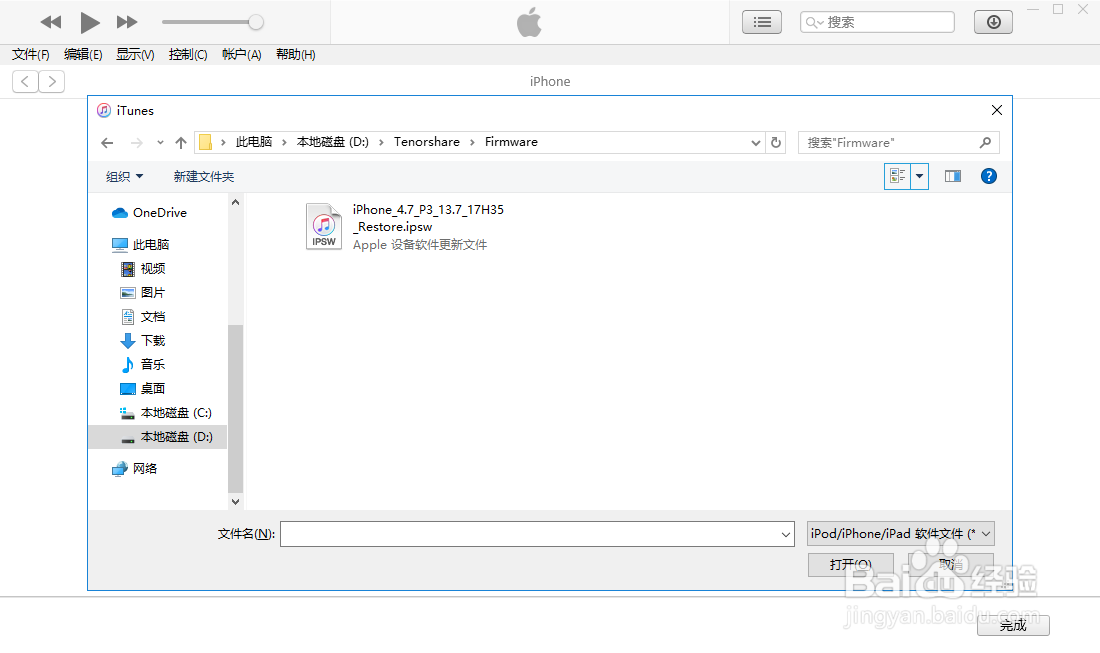Click 本地磁盘 (D:) in the address path
The image size is (1100, 653).
coord(333,142)
